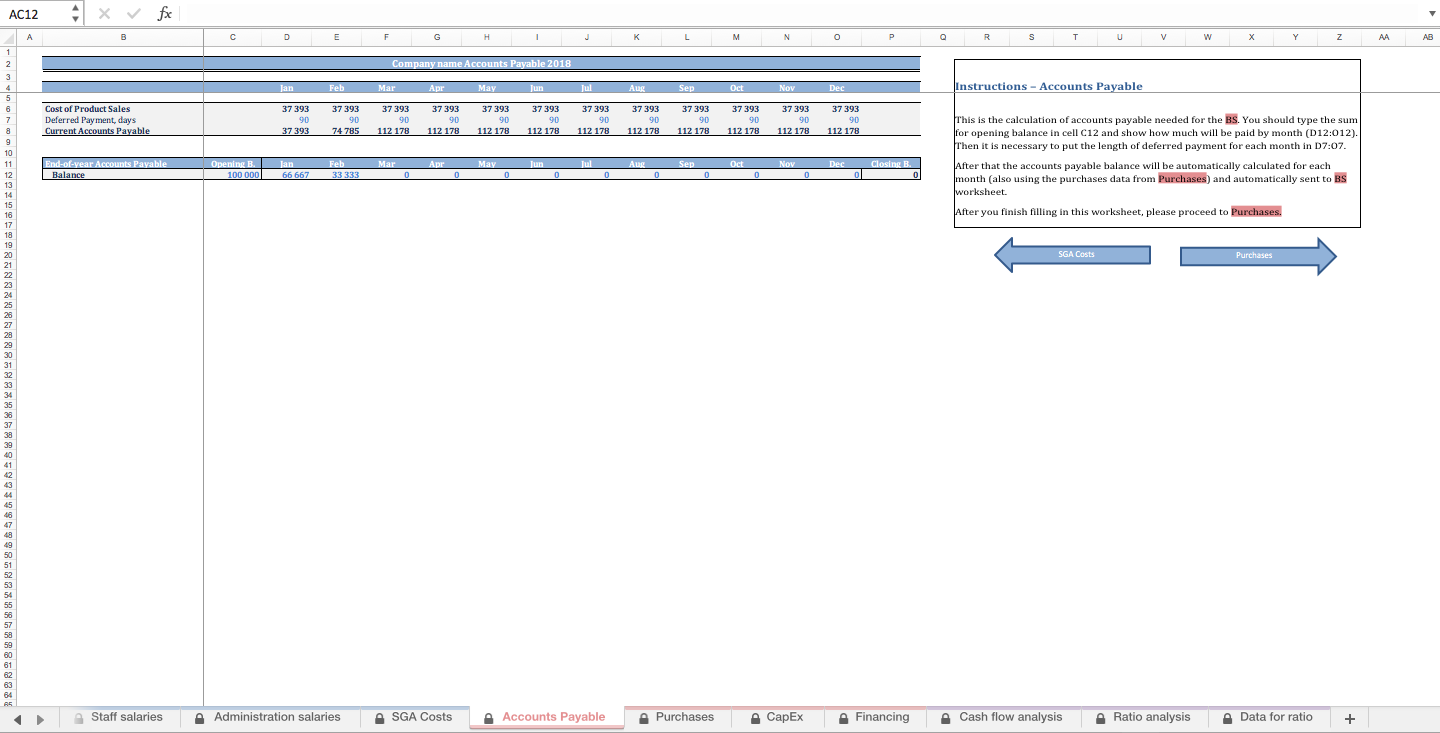Screen dimensions: 1440x733
Task: Expand the formula bar with the dropdown arrow
Action: pos(1431,13)
